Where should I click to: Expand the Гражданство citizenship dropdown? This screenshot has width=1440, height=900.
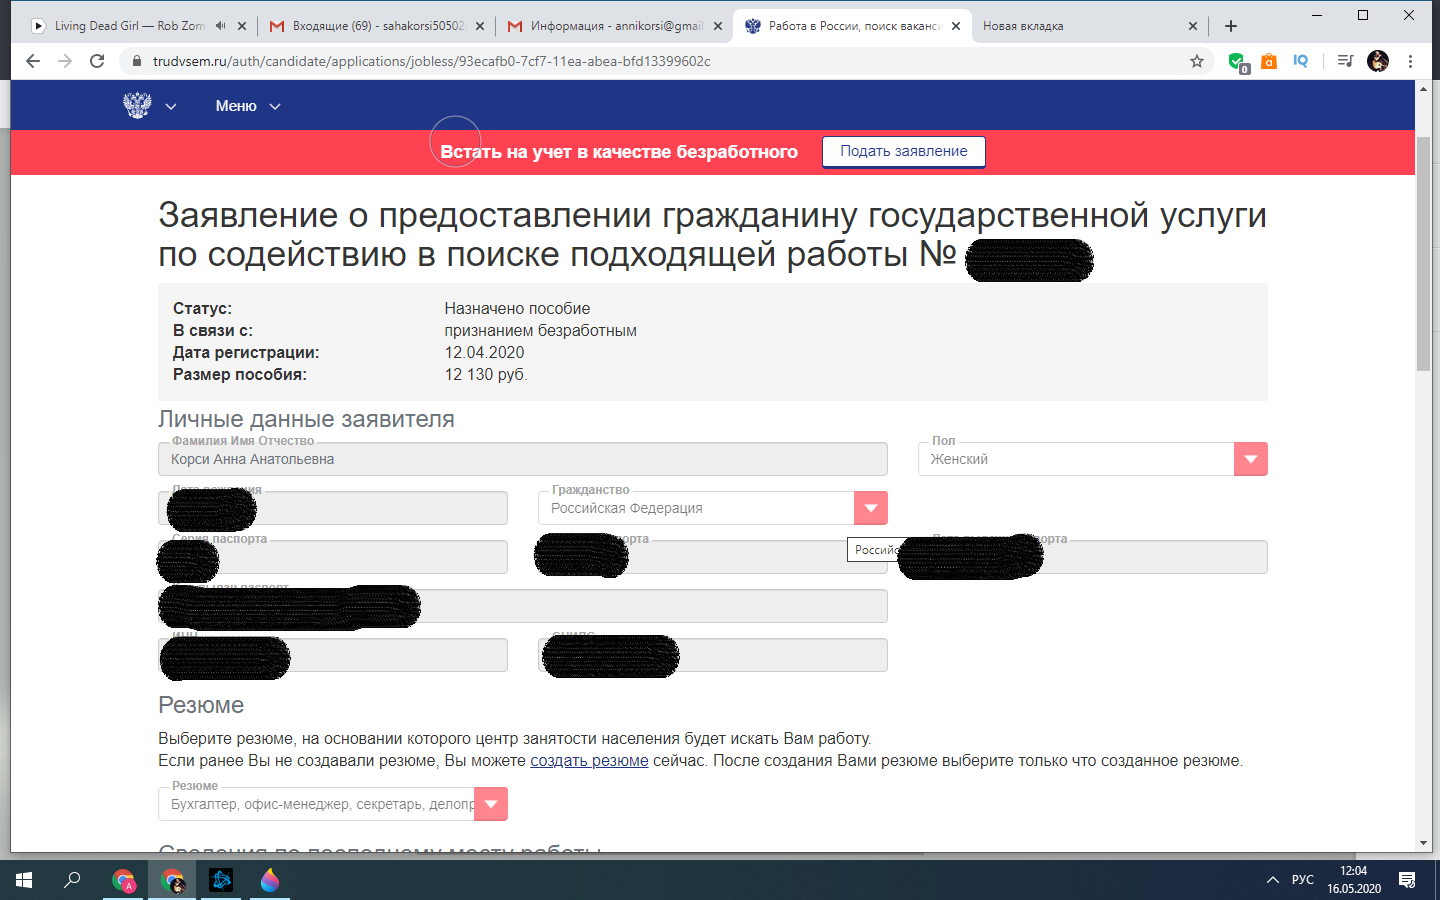870,508
